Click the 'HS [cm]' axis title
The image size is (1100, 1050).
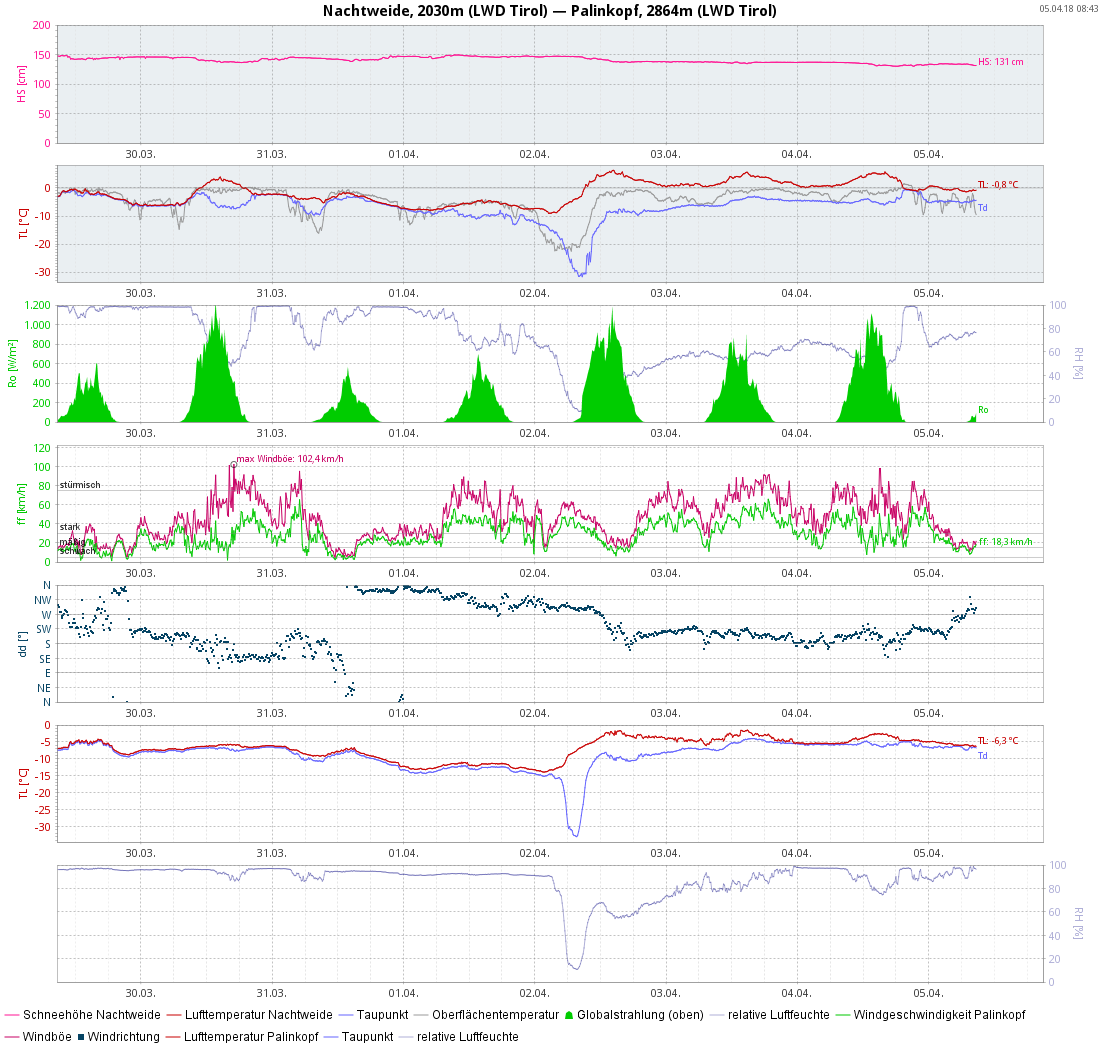click(22, 84)
